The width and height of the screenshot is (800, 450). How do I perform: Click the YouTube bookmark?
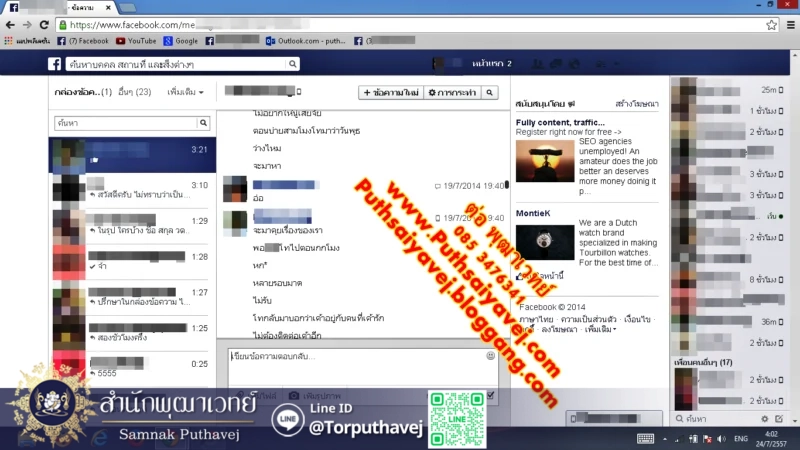pos(136,41)
